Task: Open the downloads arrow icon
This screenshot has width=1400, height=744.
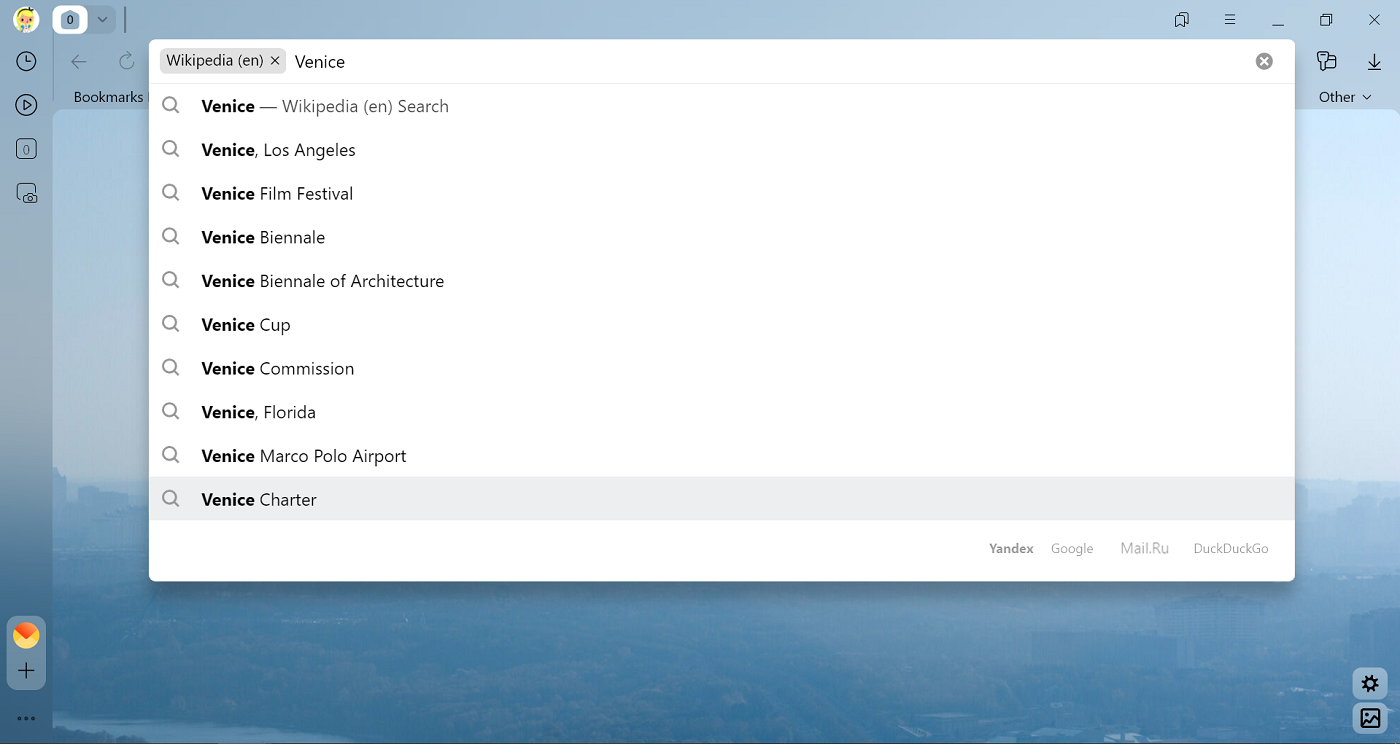Action: click(1374, 62)
